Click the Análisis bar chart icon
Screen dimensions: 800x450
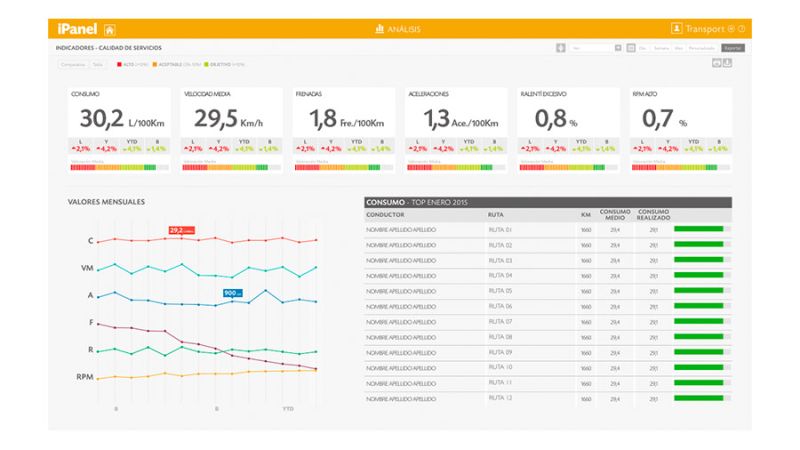(380, 29)
